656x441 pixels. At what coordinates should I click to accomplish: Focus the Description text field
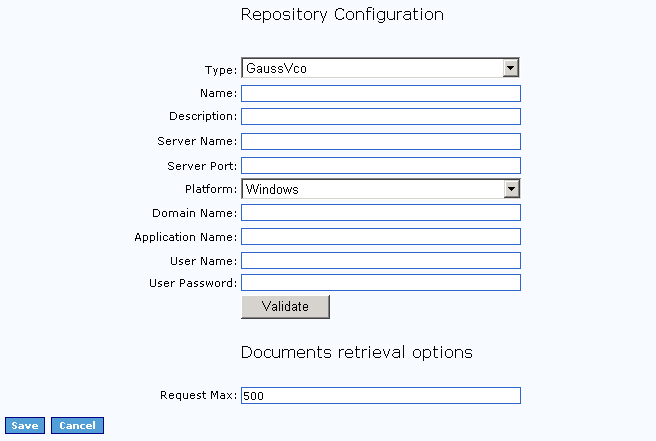click(x=381, y=116)
